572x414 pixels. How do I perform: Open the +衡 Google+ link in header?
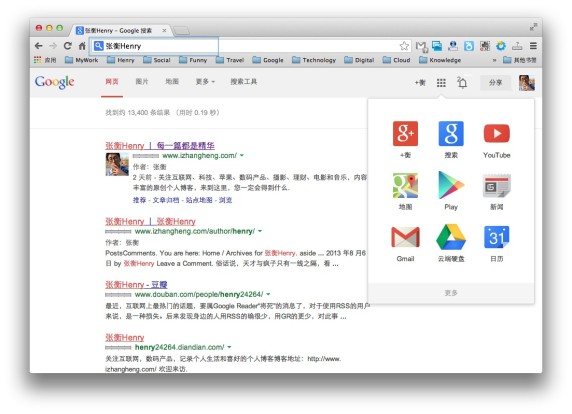click(x=420, y=83)
